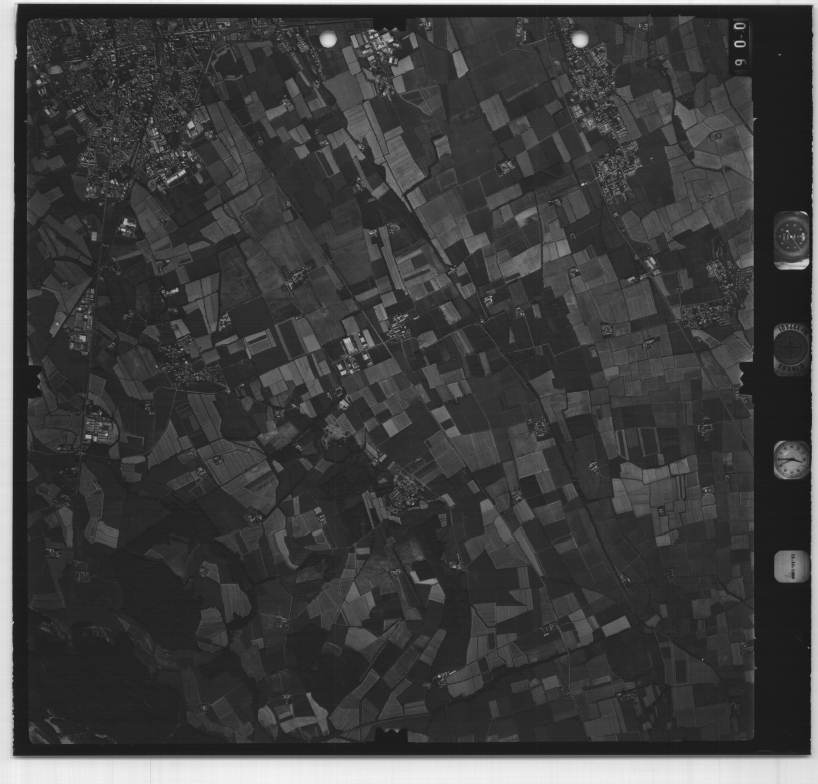Viewport: 818px width, 784px height.
Task: Click the small data label card below clock
Action: 791,566
